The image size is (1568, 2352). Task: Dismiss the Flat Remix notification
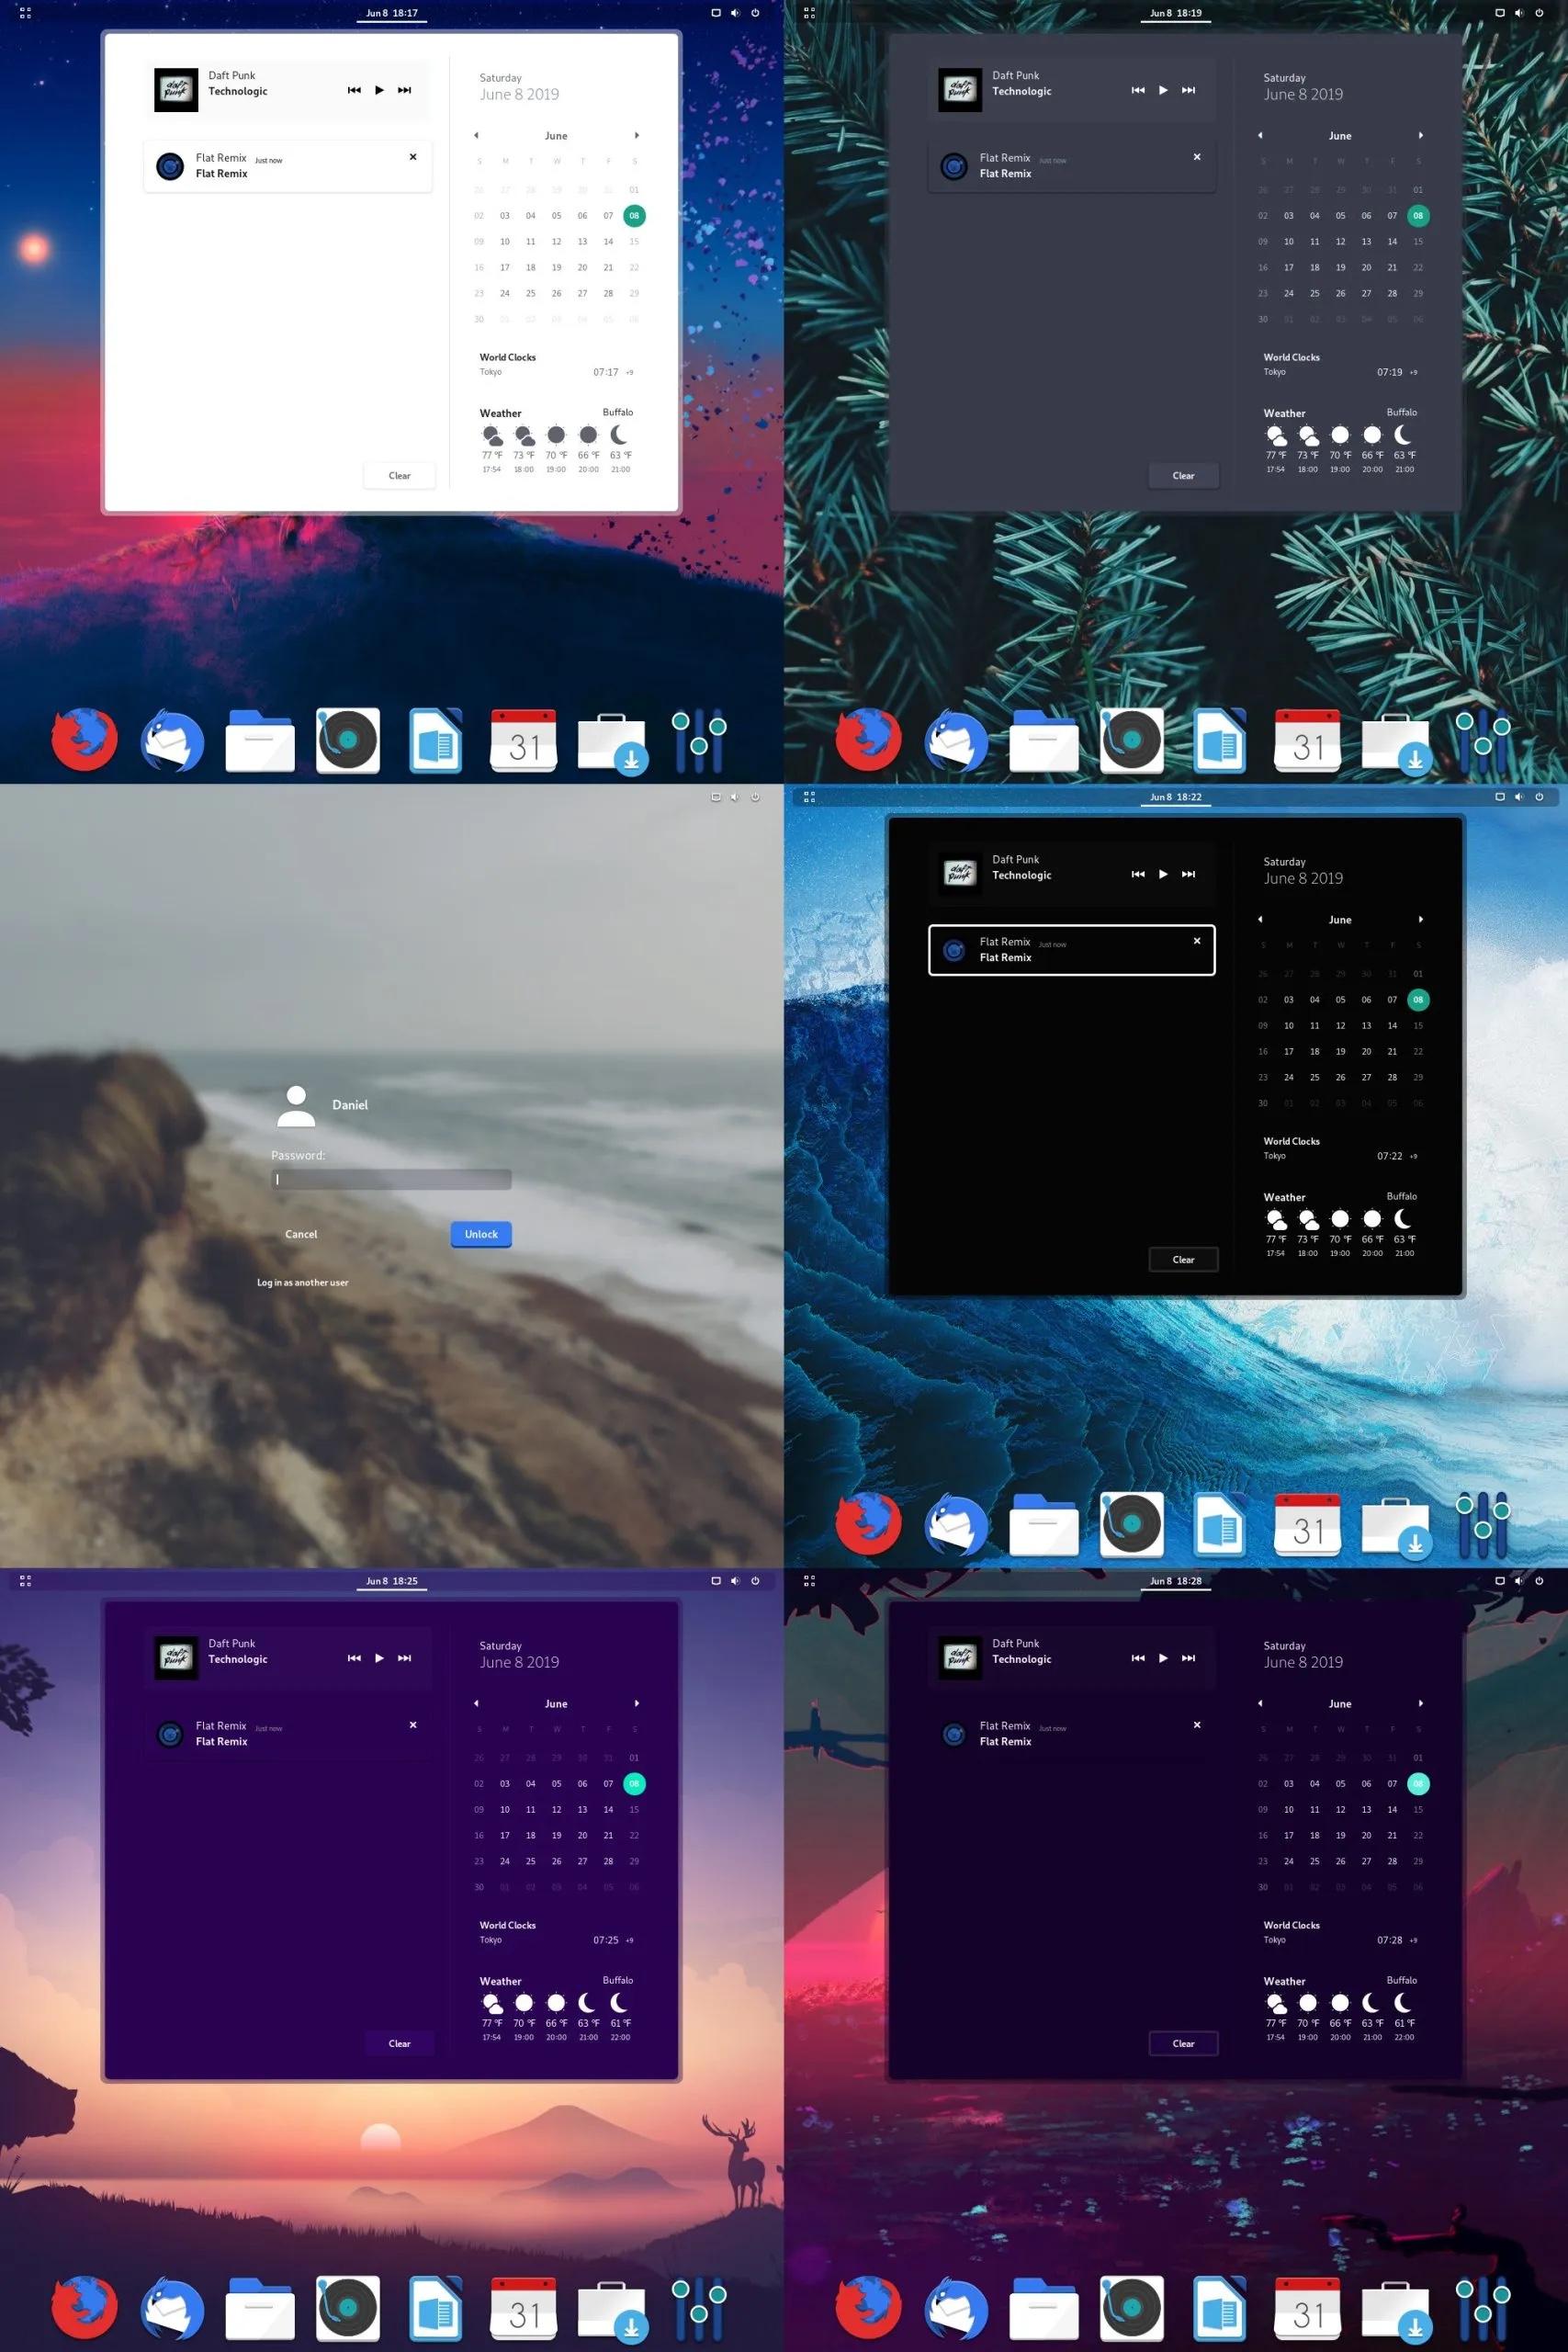point(412,157)
